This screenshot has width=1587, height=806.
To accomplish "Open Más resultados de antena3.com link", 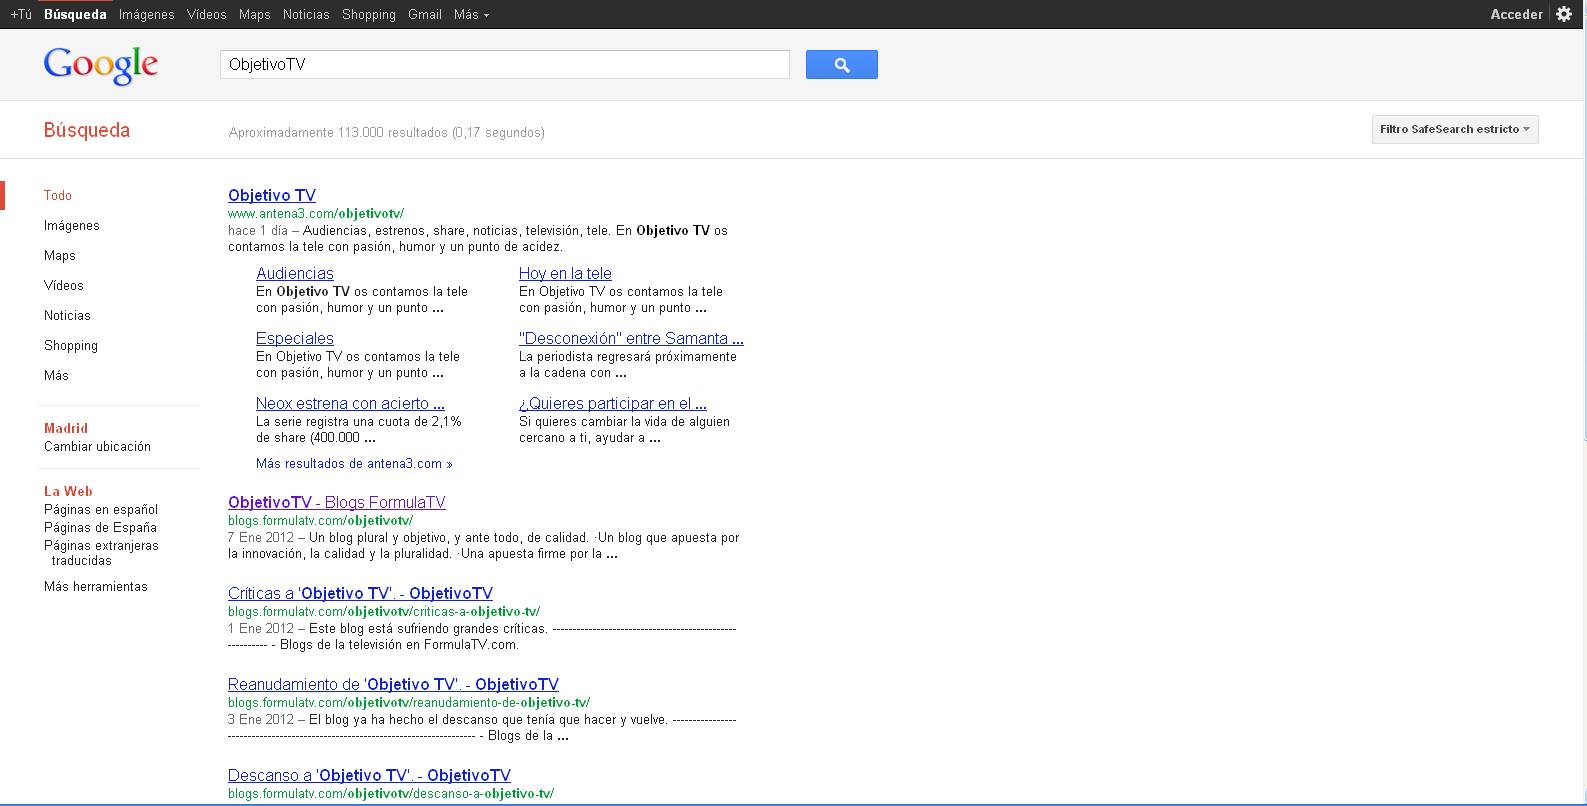I will pos(354,464).
